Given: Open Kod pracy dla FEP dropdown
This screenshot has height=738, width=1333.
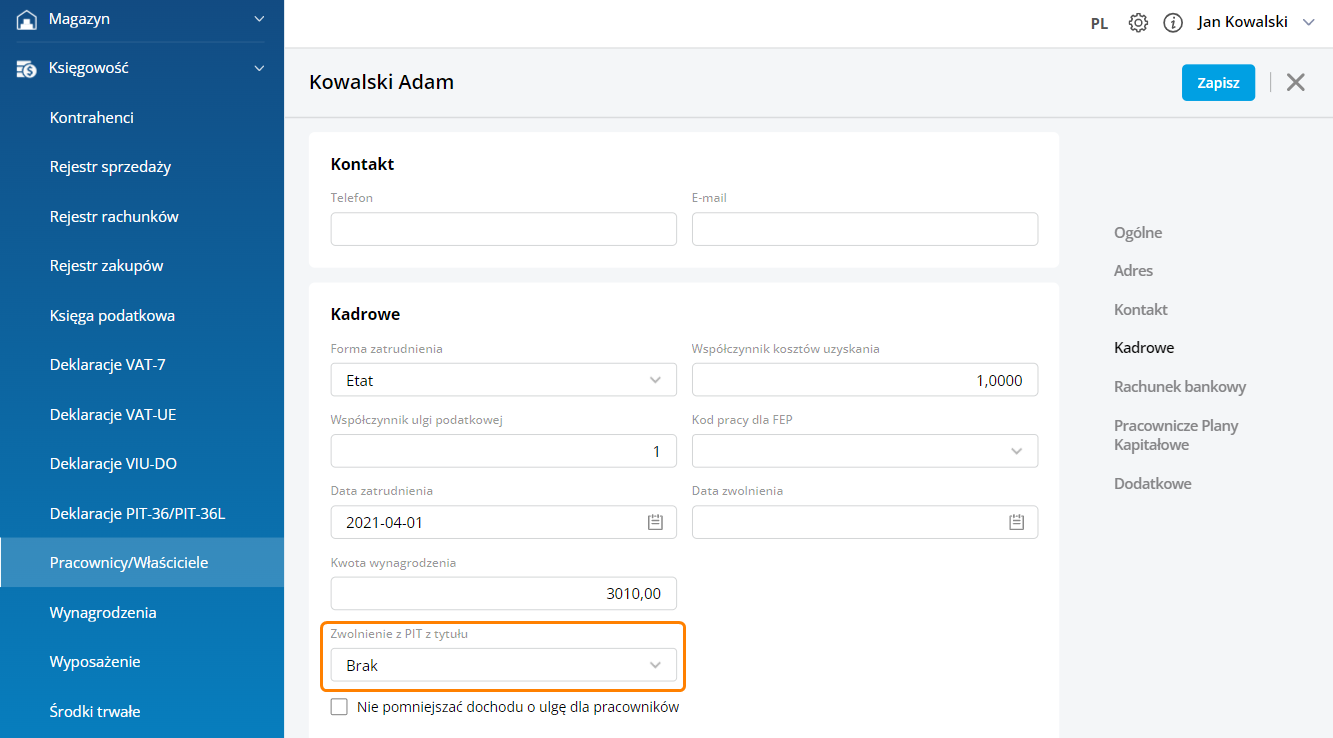Looking at the screenshot, I should point(864,451).
